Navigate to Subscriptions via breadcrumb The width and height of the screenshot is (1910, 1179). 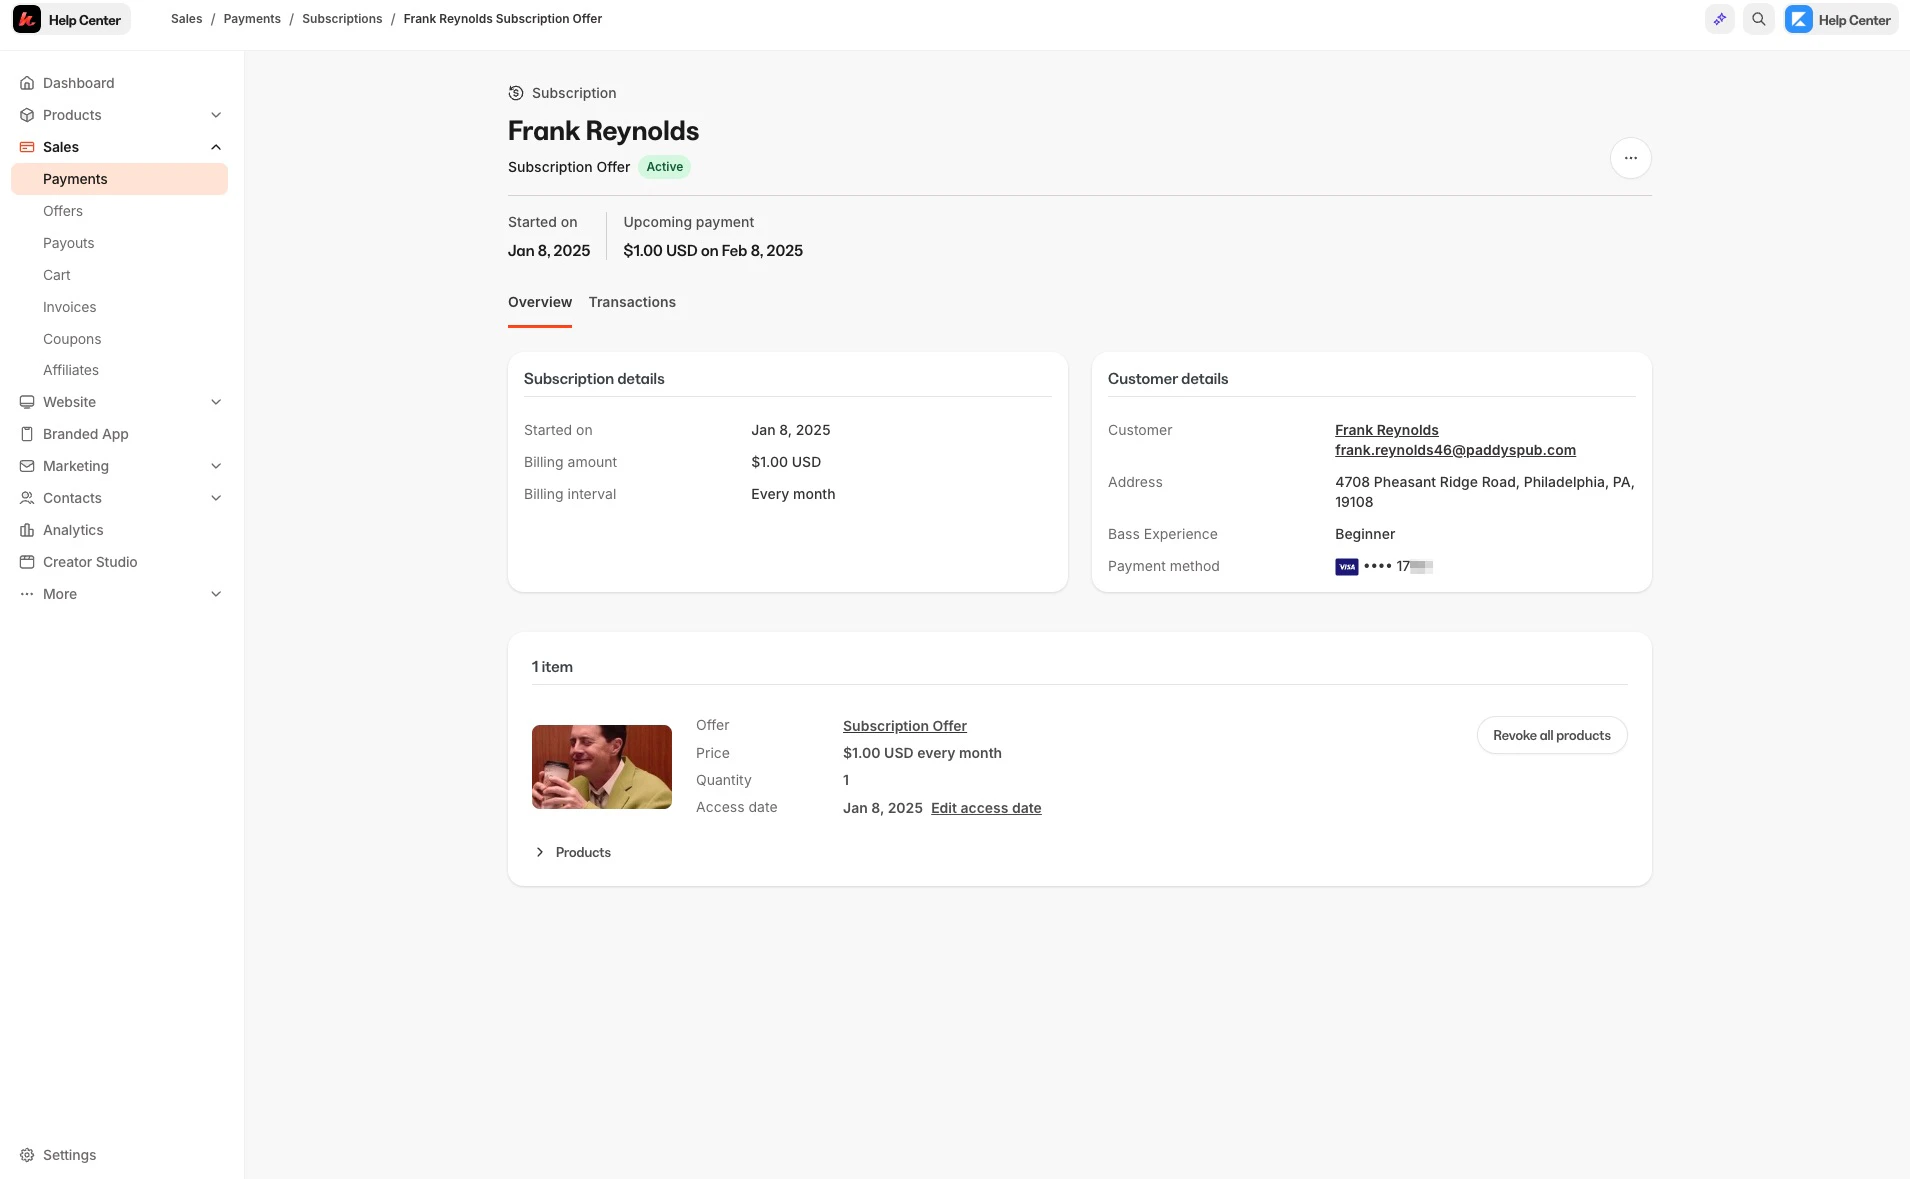[x=342, y=18]
